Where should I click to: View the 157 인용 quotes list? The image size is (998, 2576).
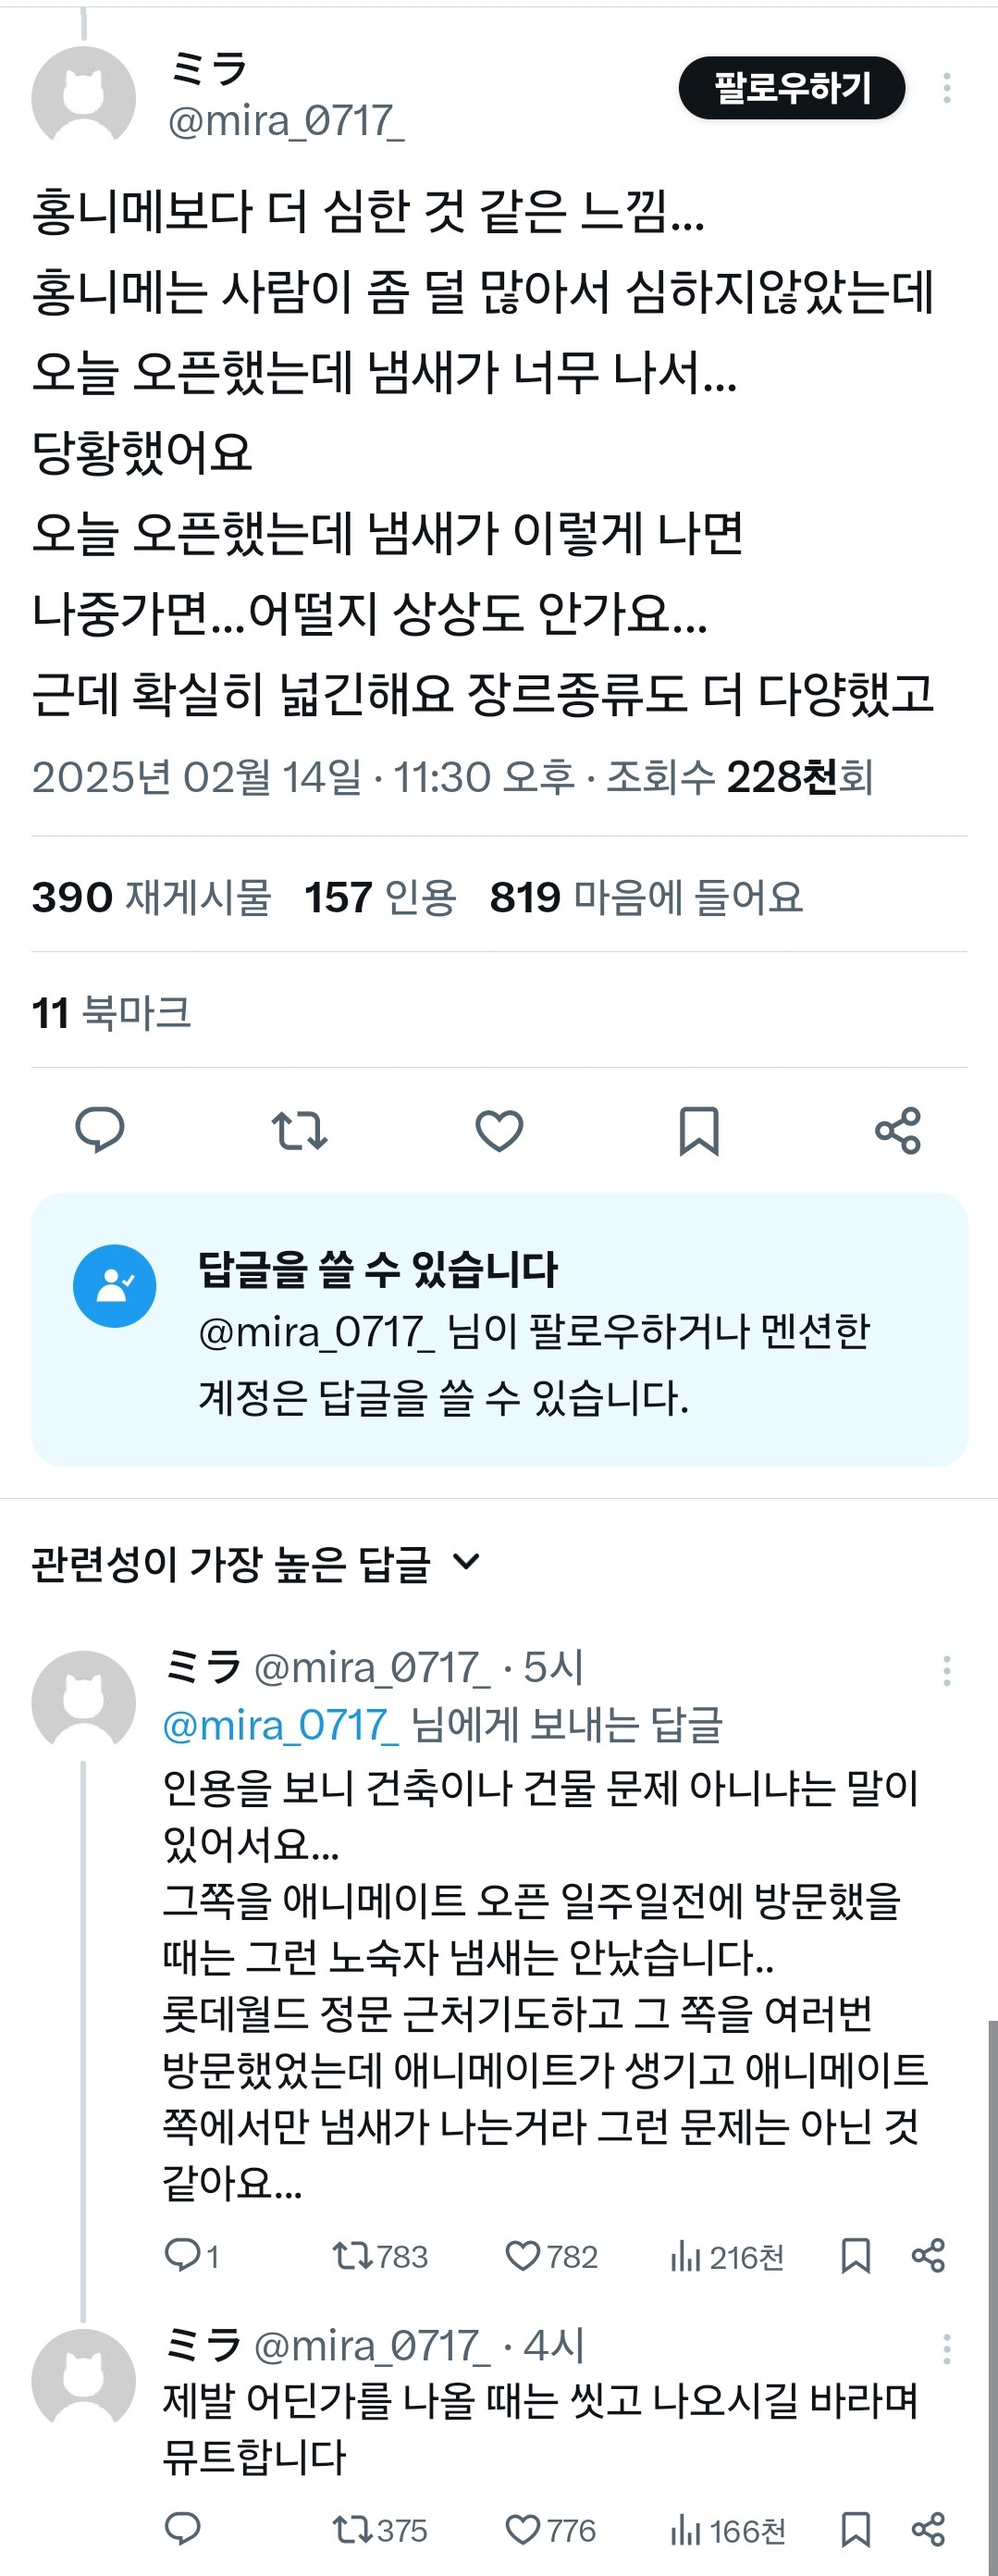point(380,897)
